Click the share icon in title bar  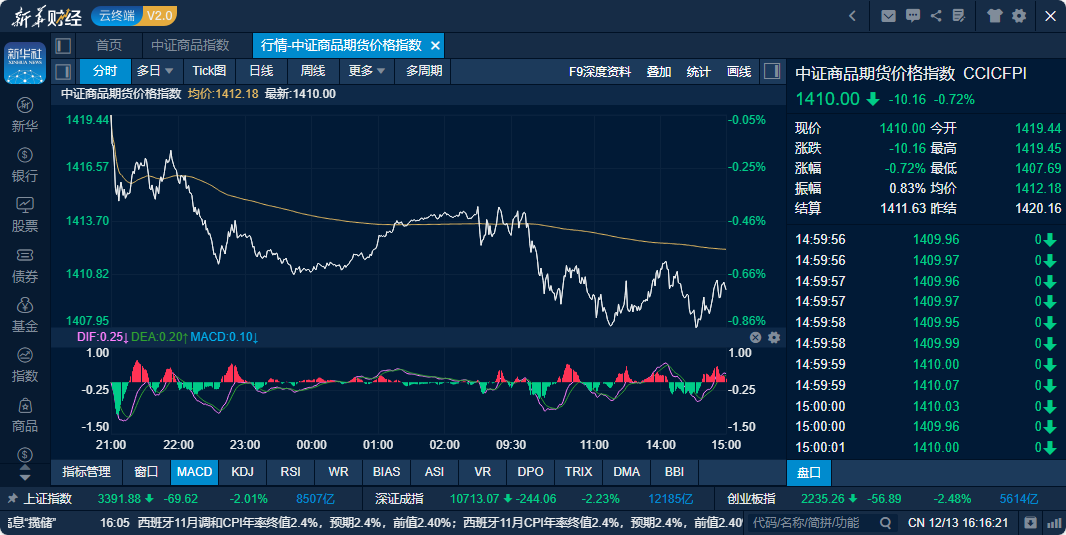(x=936, y=15)
